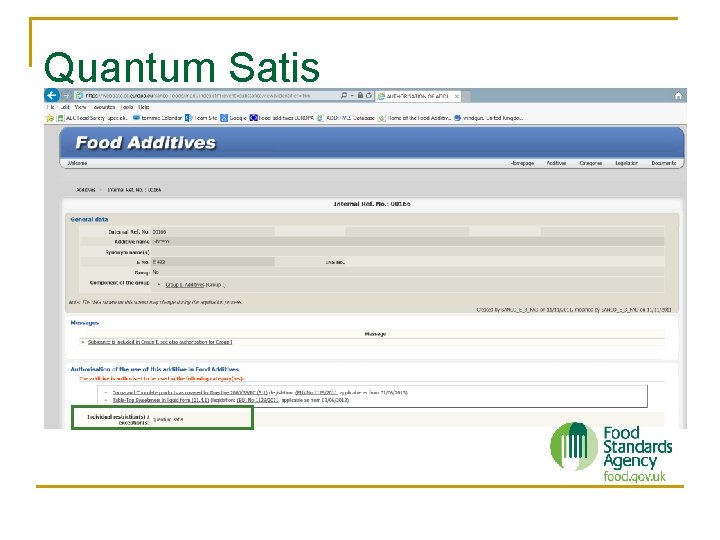This screenshot has width=720, height=540.
Task: Go to Additives in site navigation
Action: [x=556, y=163]
